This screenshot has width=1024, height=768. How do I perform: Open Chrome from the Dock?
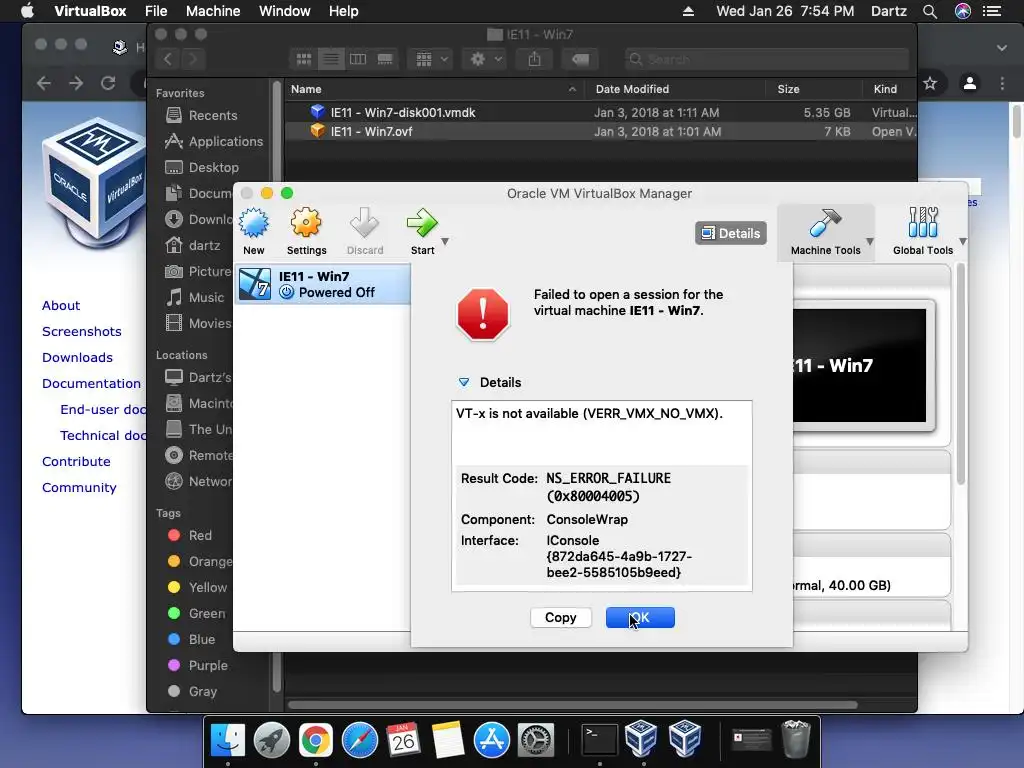point(315,741)
